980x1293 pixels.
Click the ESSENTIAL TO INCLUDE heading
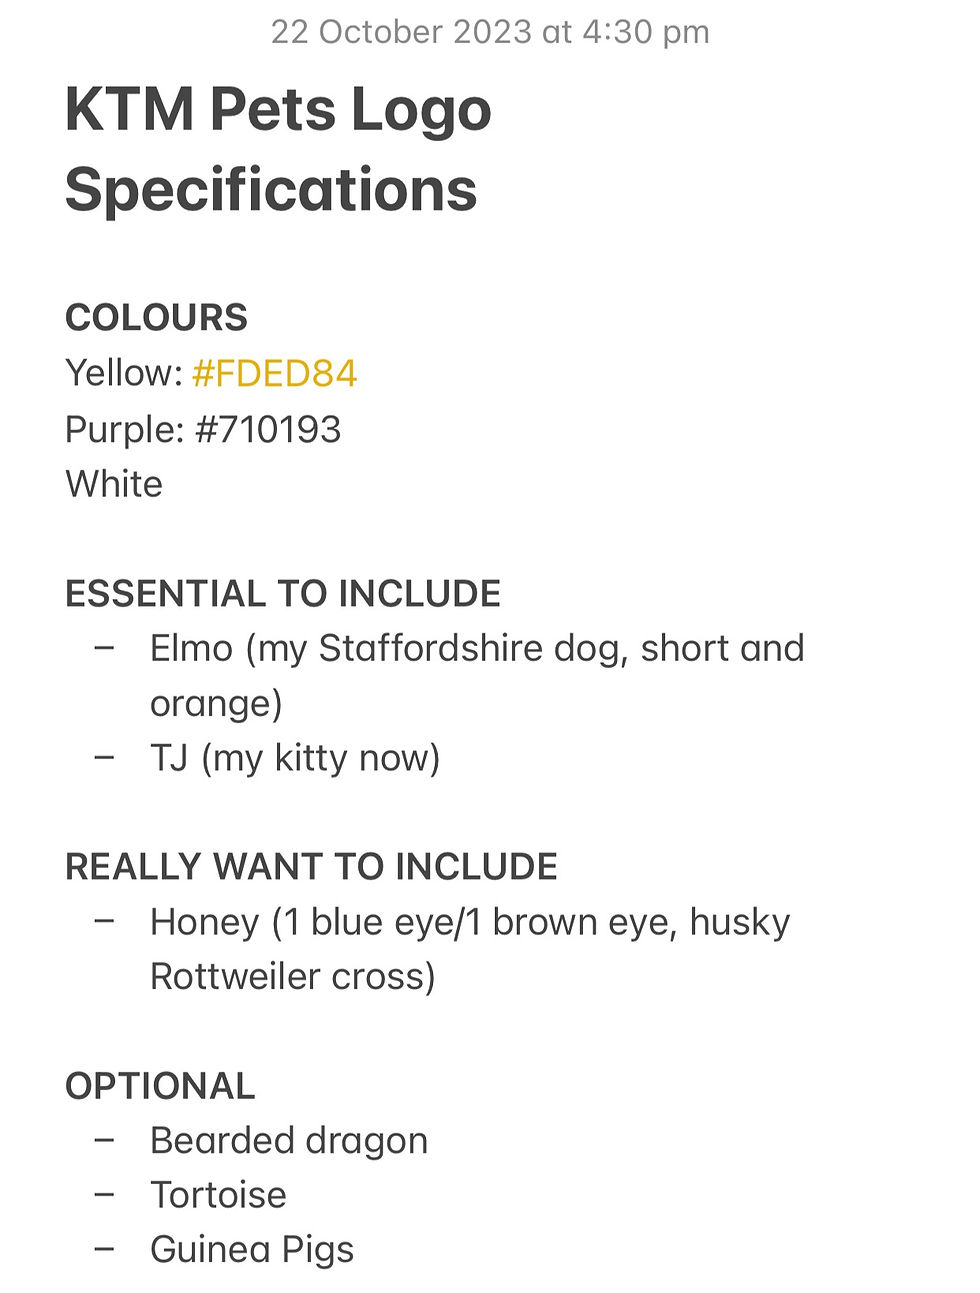point(283,594)
